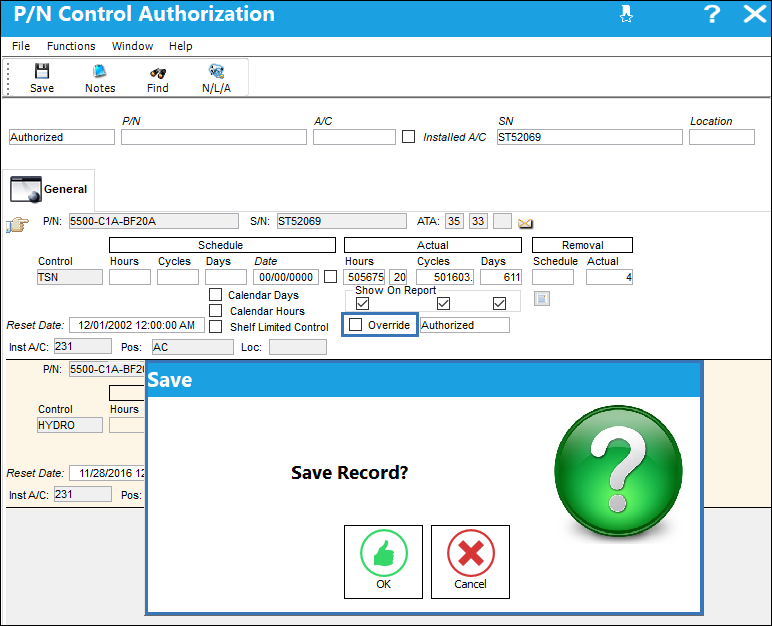
Task: Click the Removal Actual field showing 4
Action: point(609,277)
